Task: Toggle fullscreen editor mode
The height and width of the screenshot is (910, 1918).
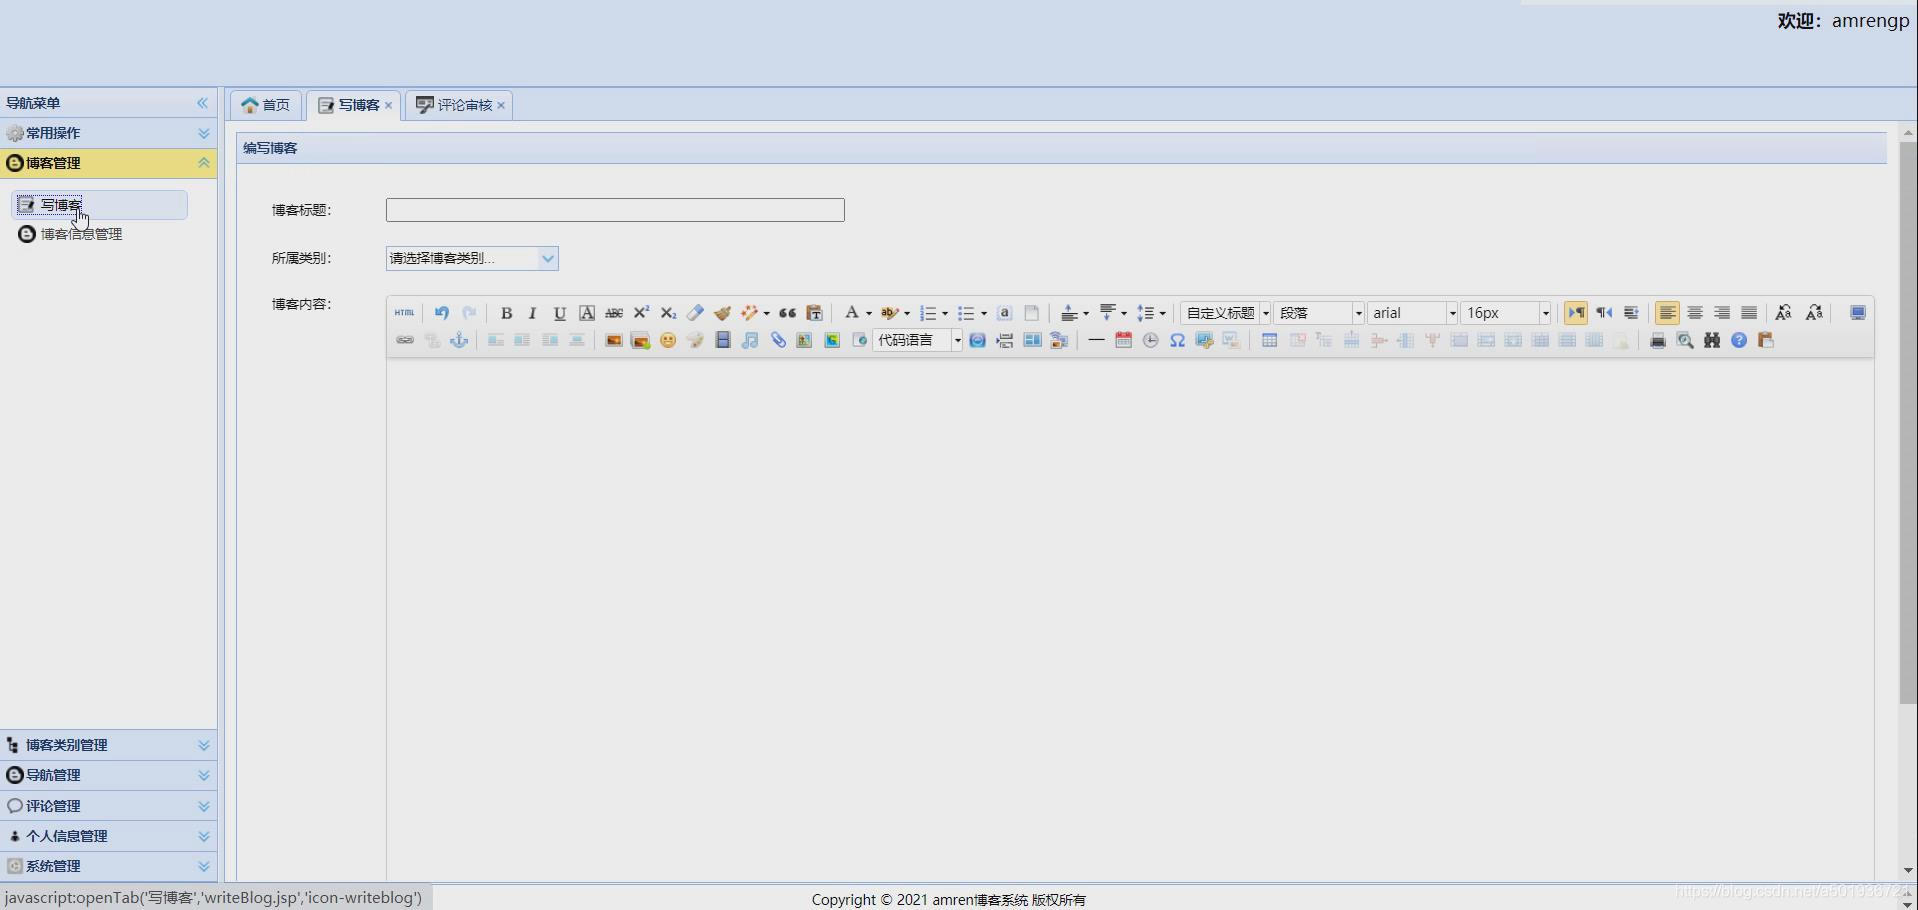Action: click(x=1858, y=313)
